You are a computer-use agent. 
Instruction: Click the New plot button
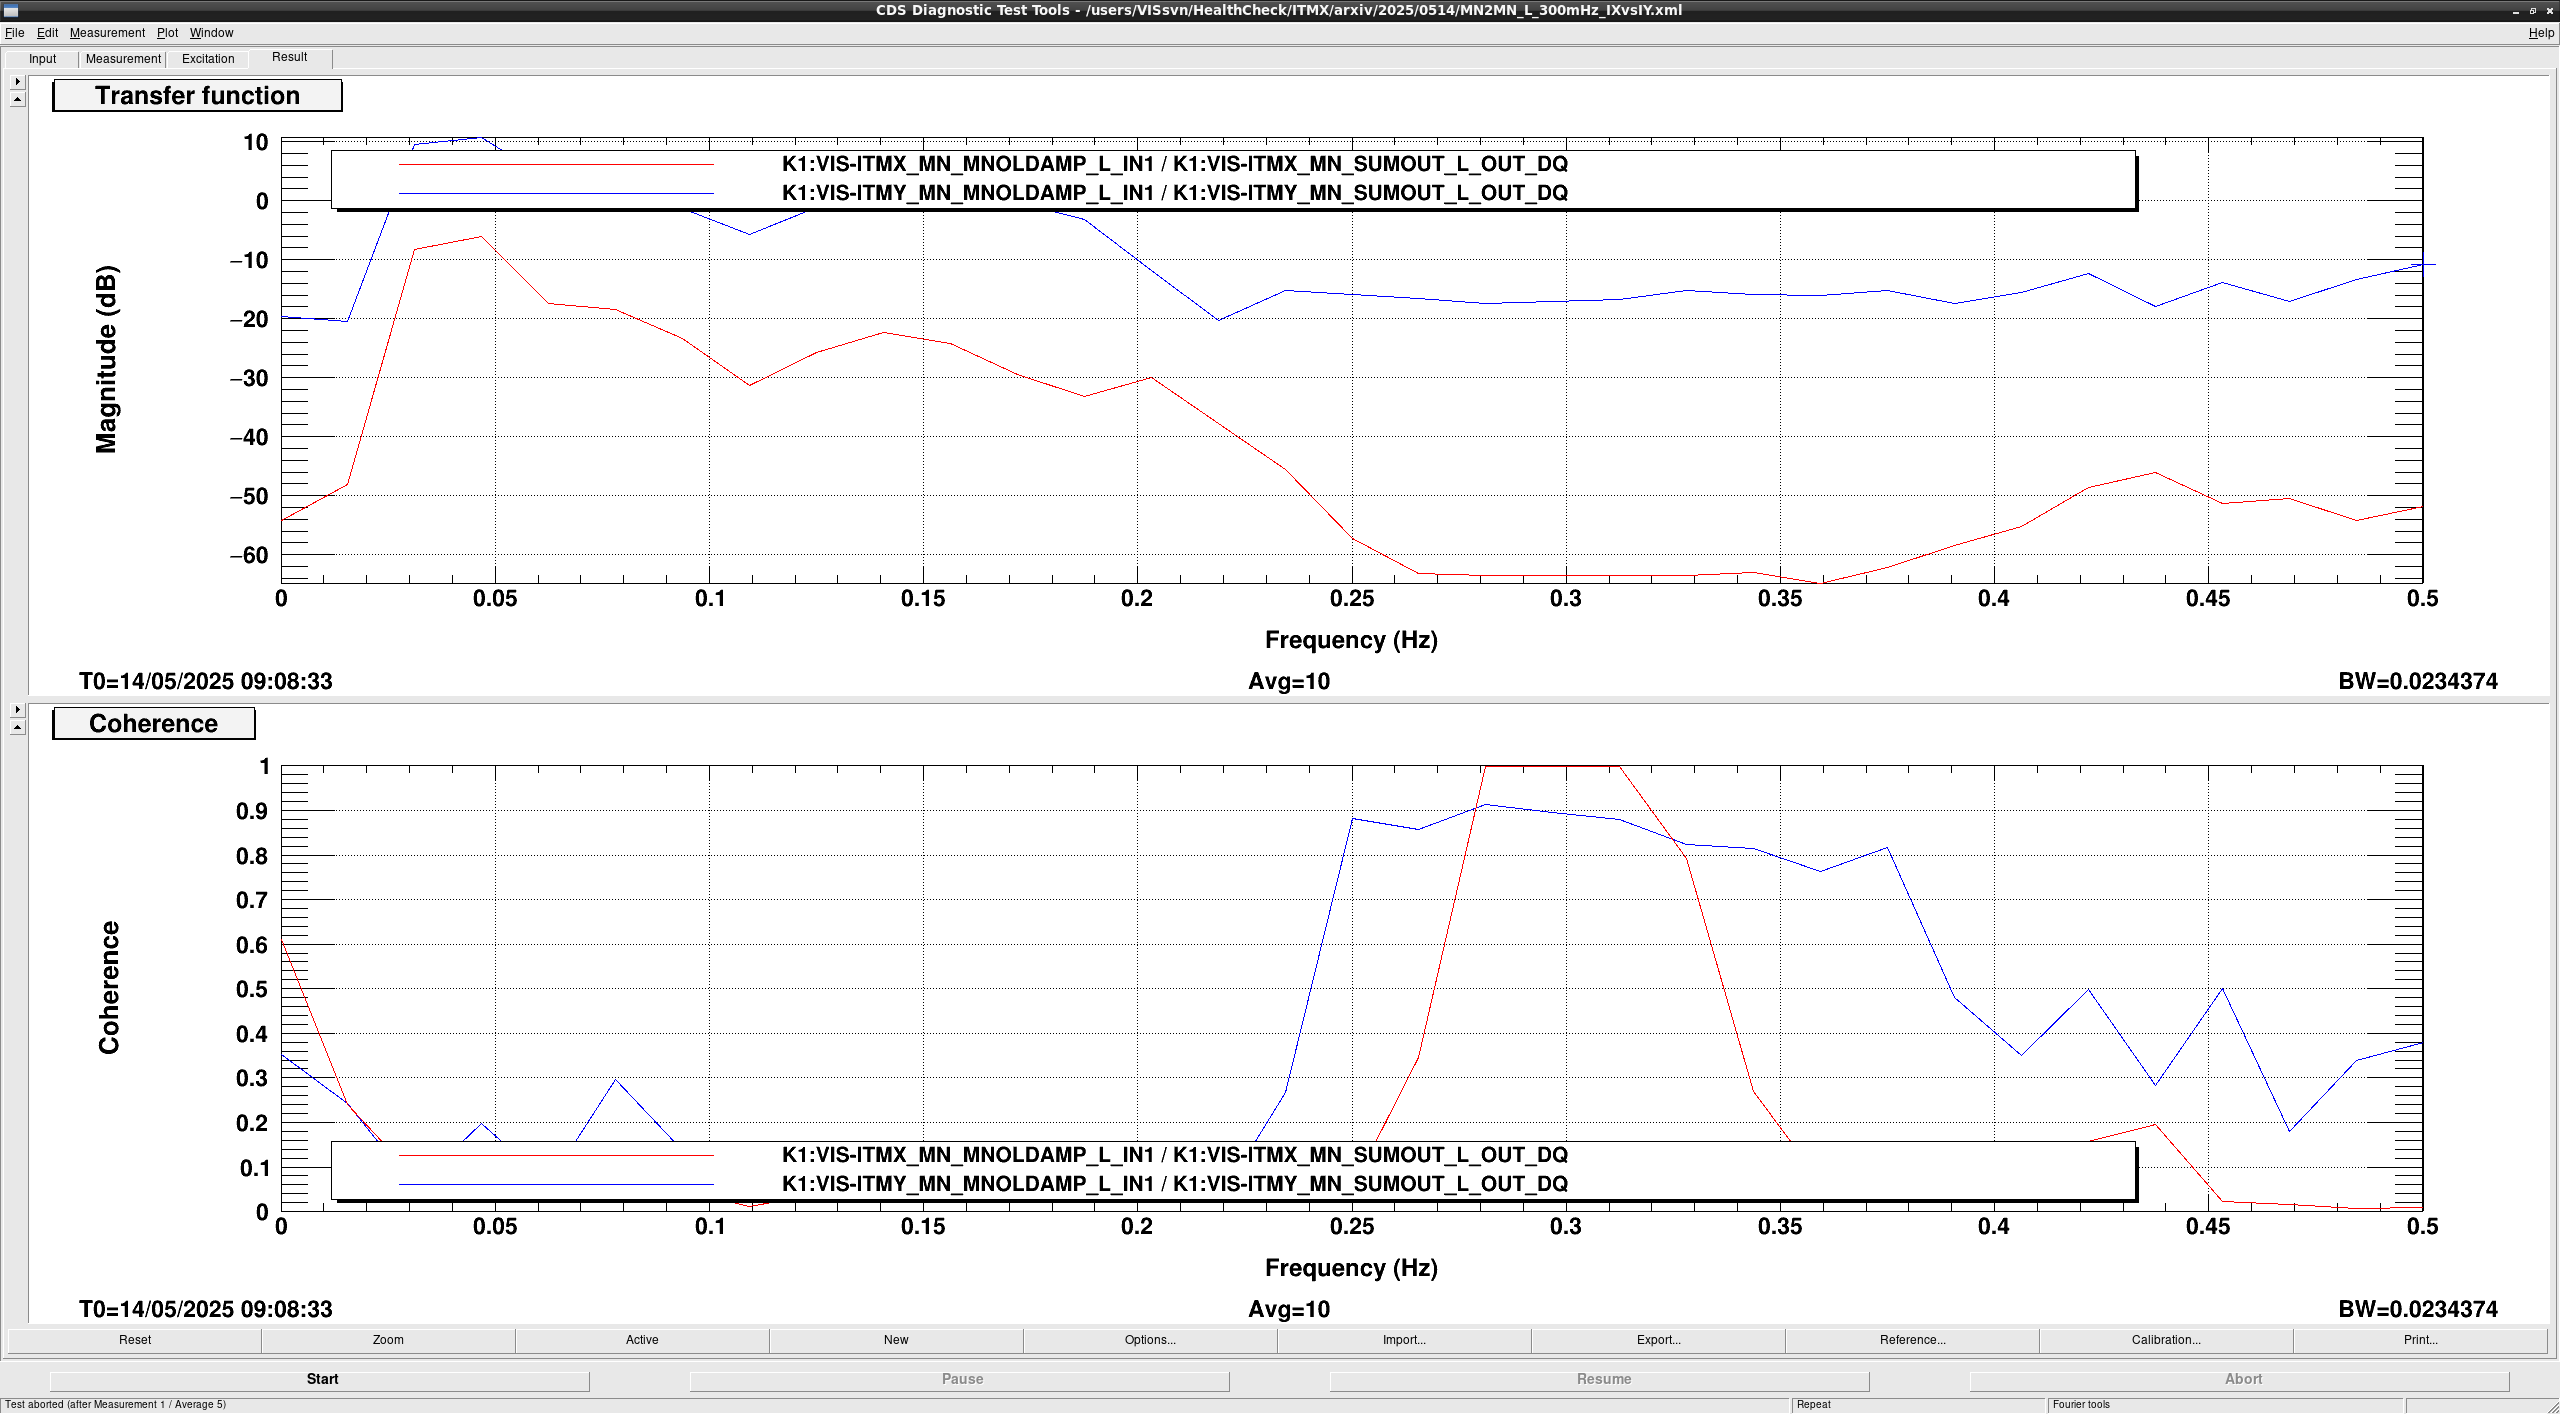896,1340
